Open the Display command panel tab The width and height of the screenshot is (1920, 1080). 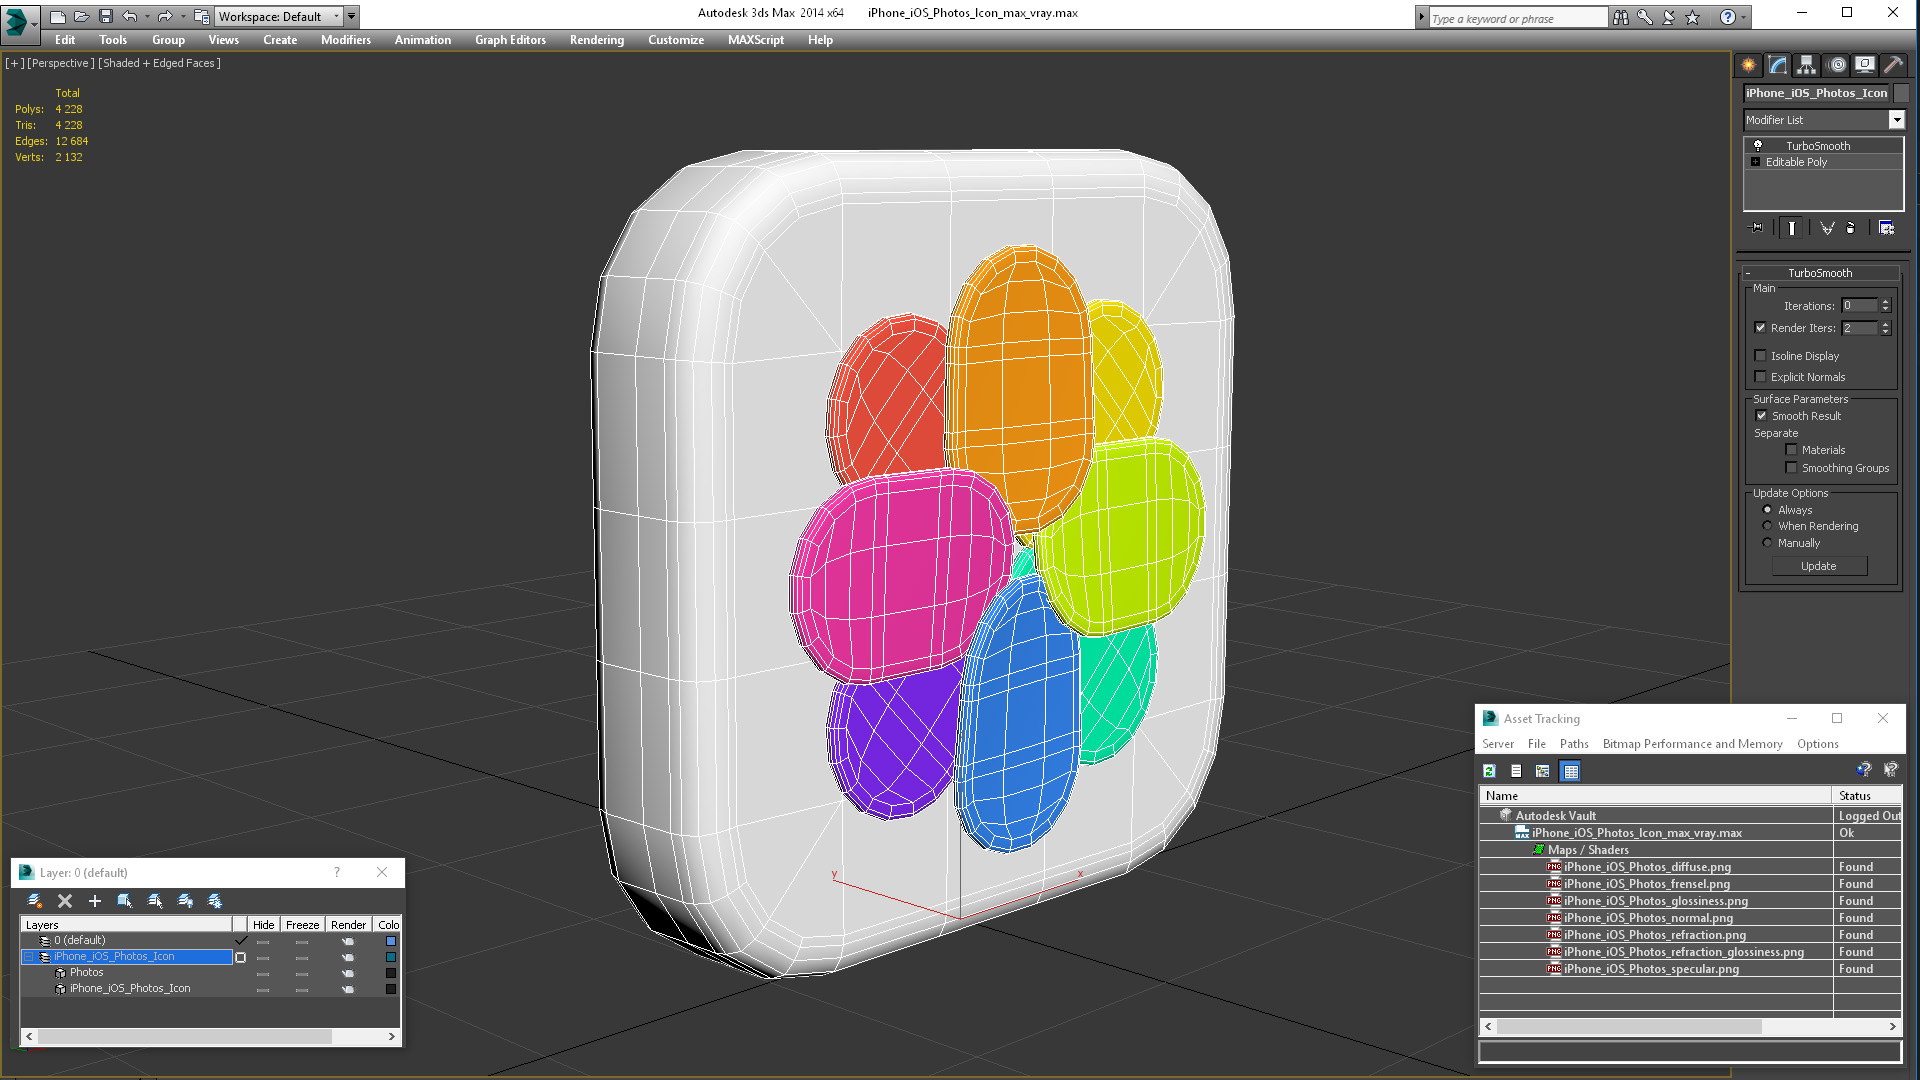coord(1864,65)
